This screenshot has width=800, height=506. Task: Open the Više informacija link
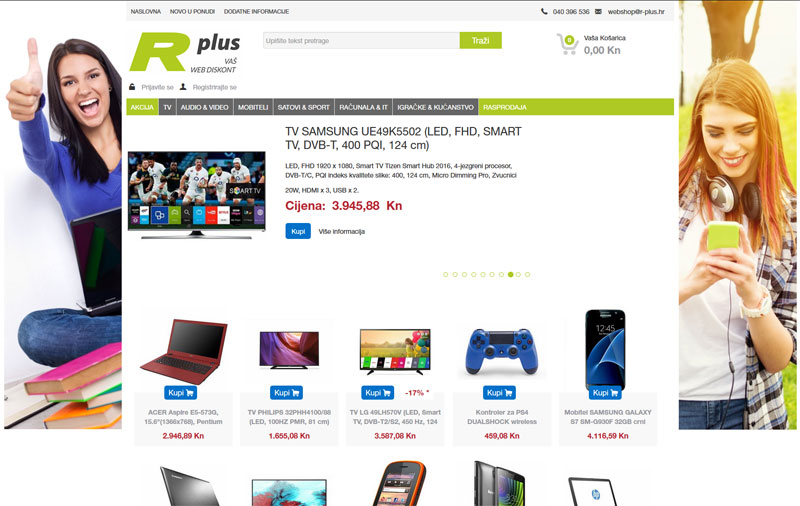point(342,232)
